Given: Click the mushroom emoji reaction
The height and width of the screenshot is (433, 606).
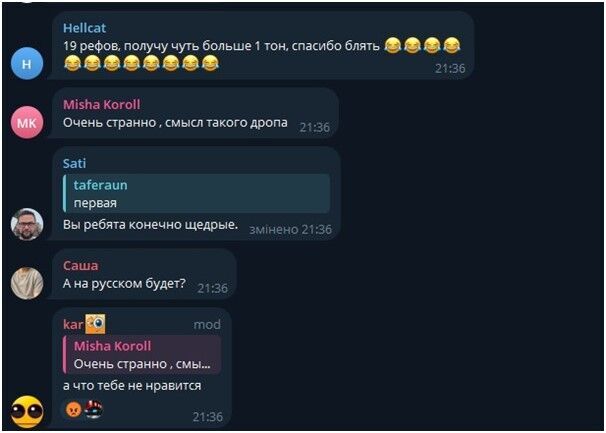Looking at the screenshot, I should click(x=94, y=409).
